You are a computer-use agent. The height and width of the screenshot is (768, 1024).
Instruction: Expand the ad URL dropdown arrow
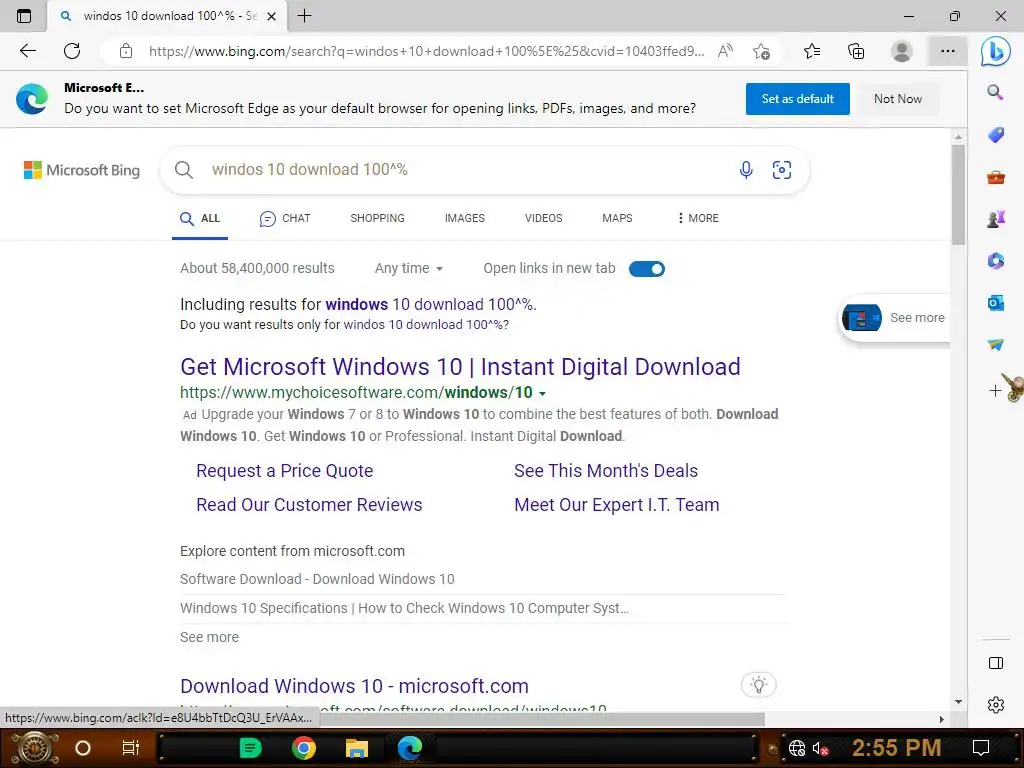[542, 393]
